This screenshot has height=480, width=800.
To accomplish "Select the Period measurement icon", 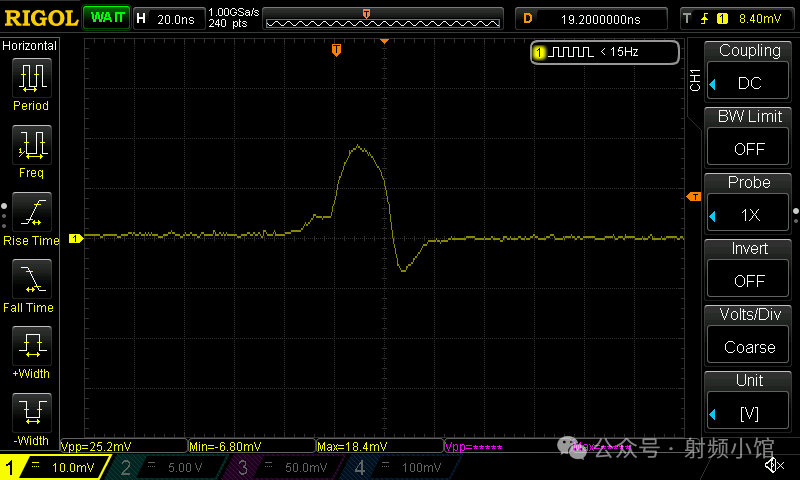I will [x=31, y=79].
